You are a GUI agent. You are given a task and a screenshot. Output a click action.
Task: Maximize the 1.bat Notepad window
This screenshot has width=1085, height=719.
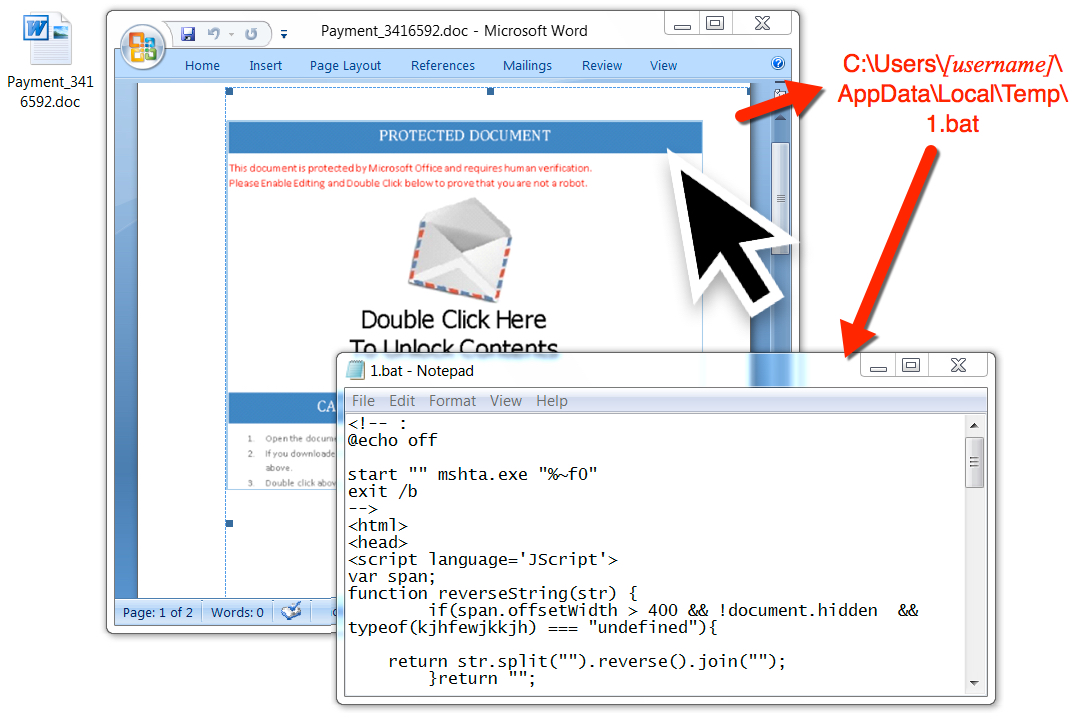tap(911, 365)
